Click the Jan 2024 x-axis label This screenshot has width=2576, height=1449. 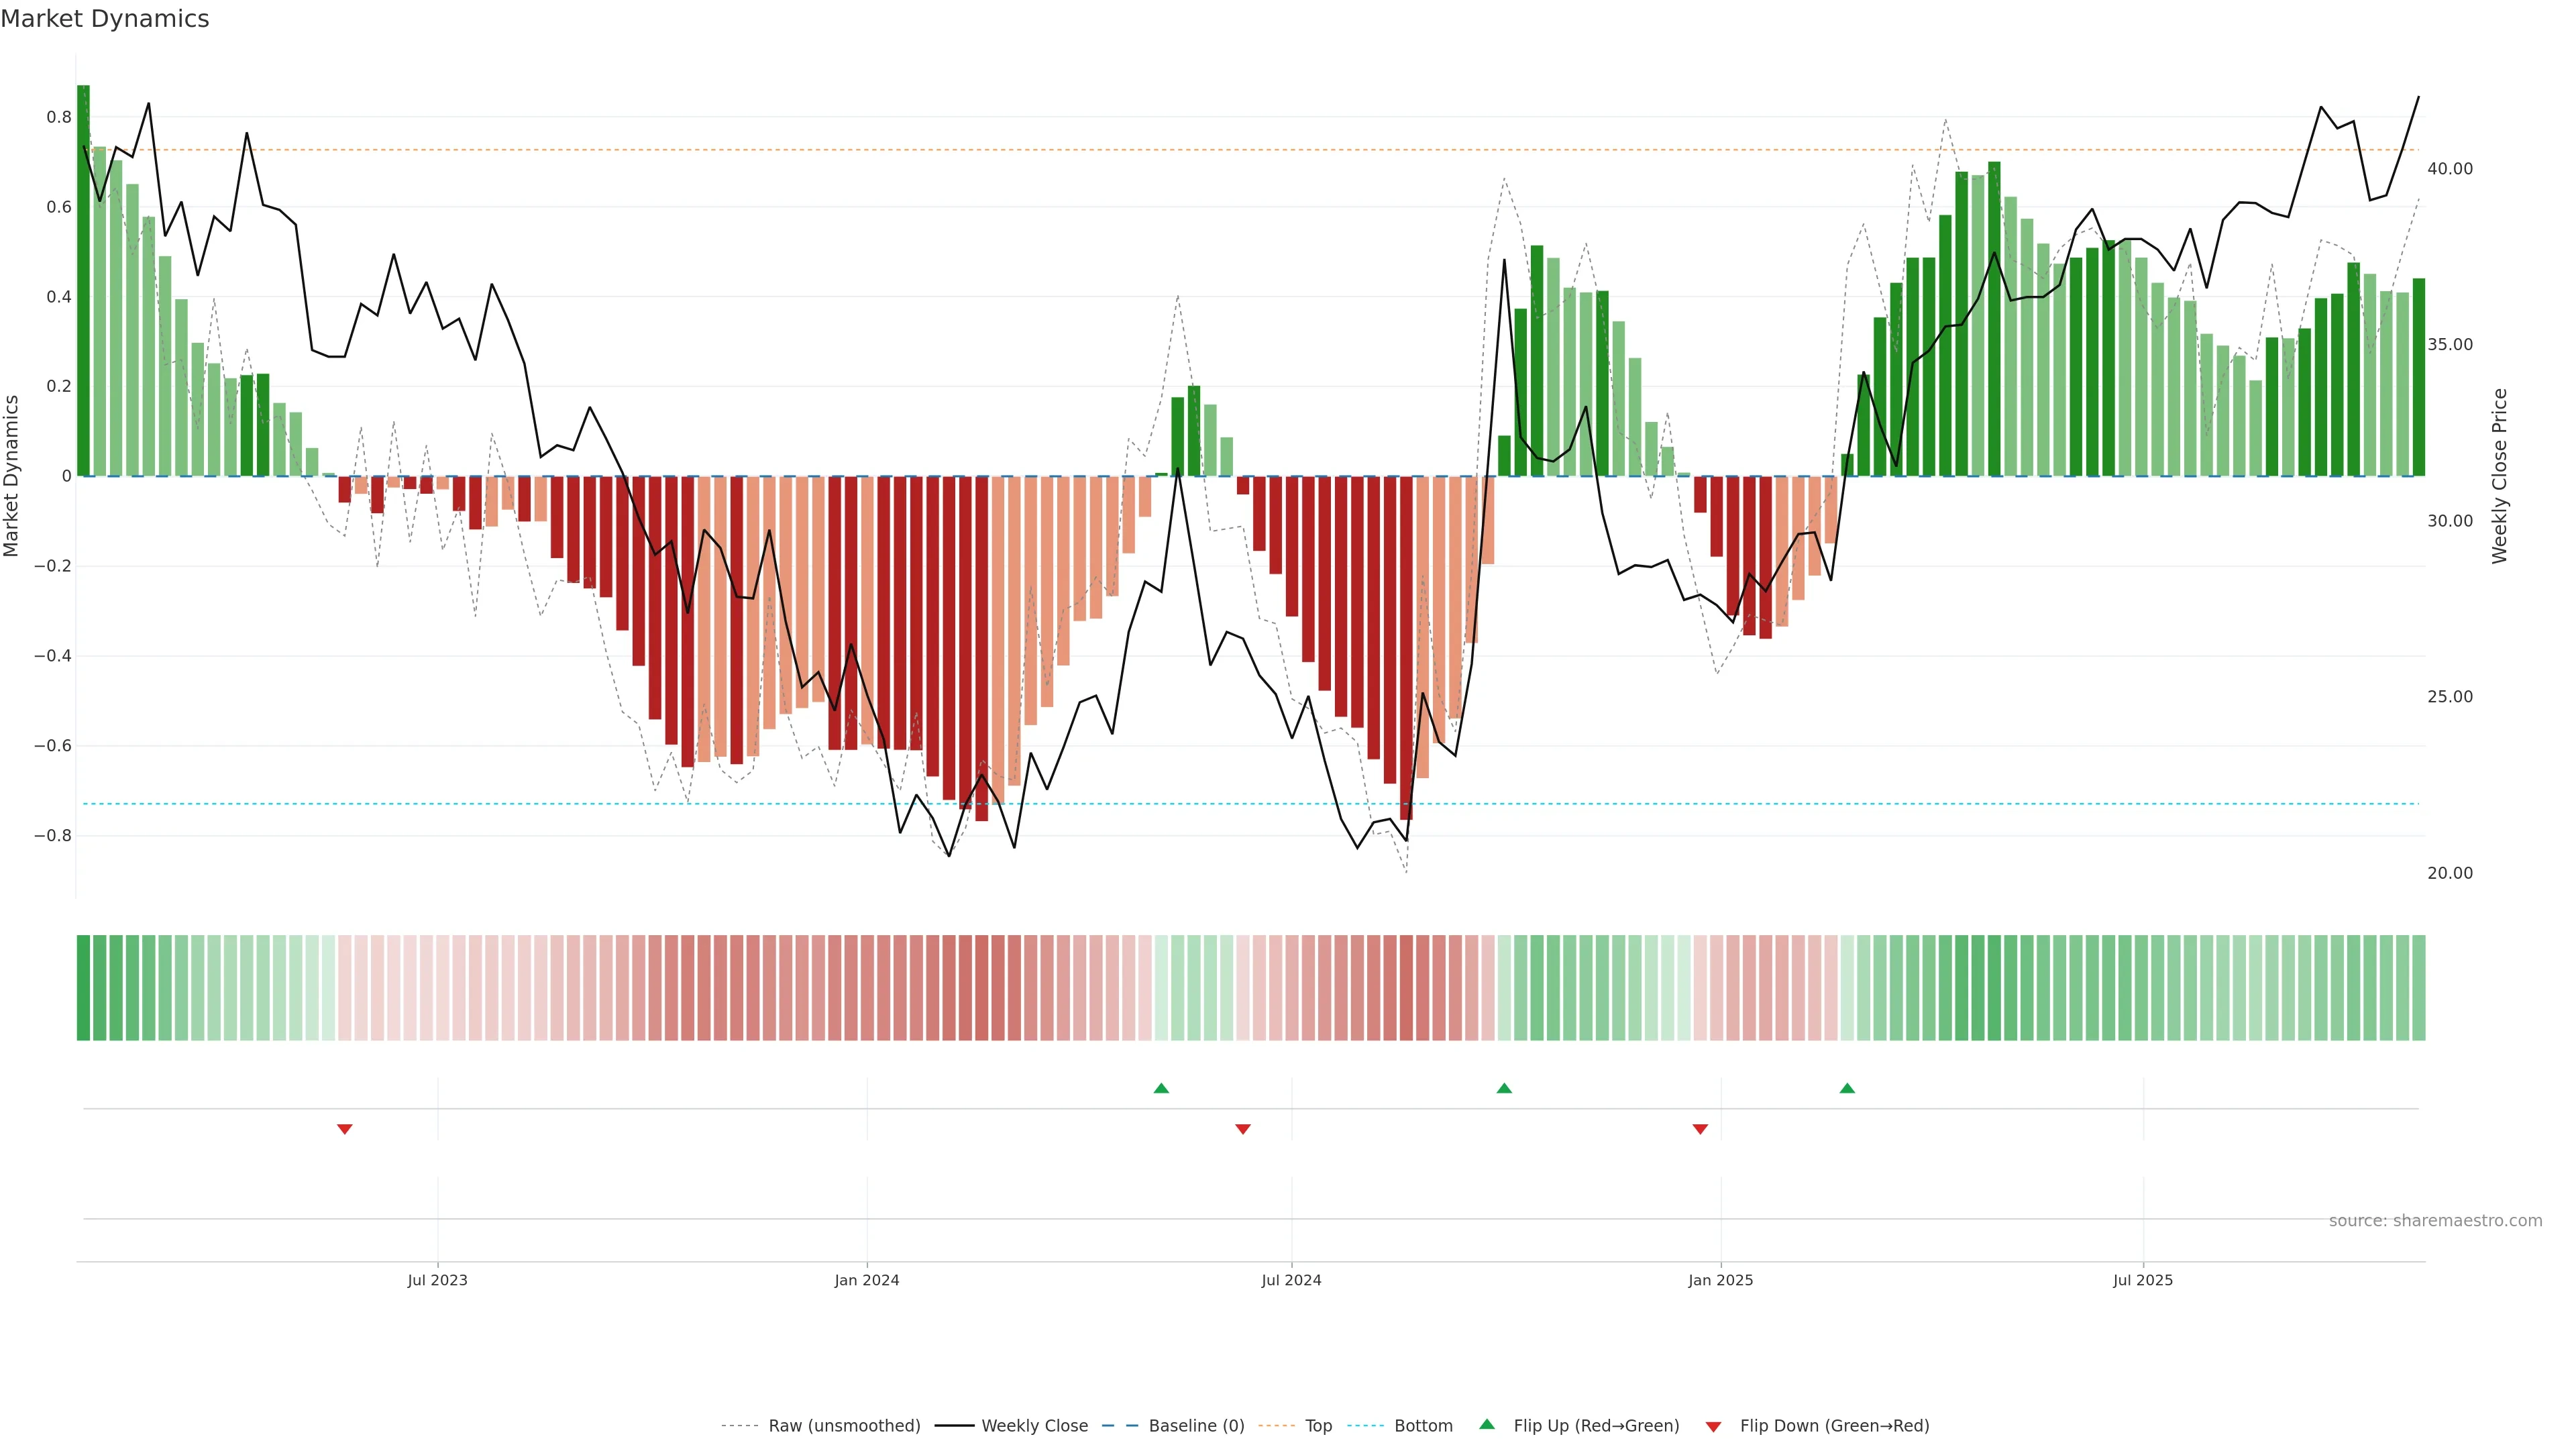pos(867,1280)
